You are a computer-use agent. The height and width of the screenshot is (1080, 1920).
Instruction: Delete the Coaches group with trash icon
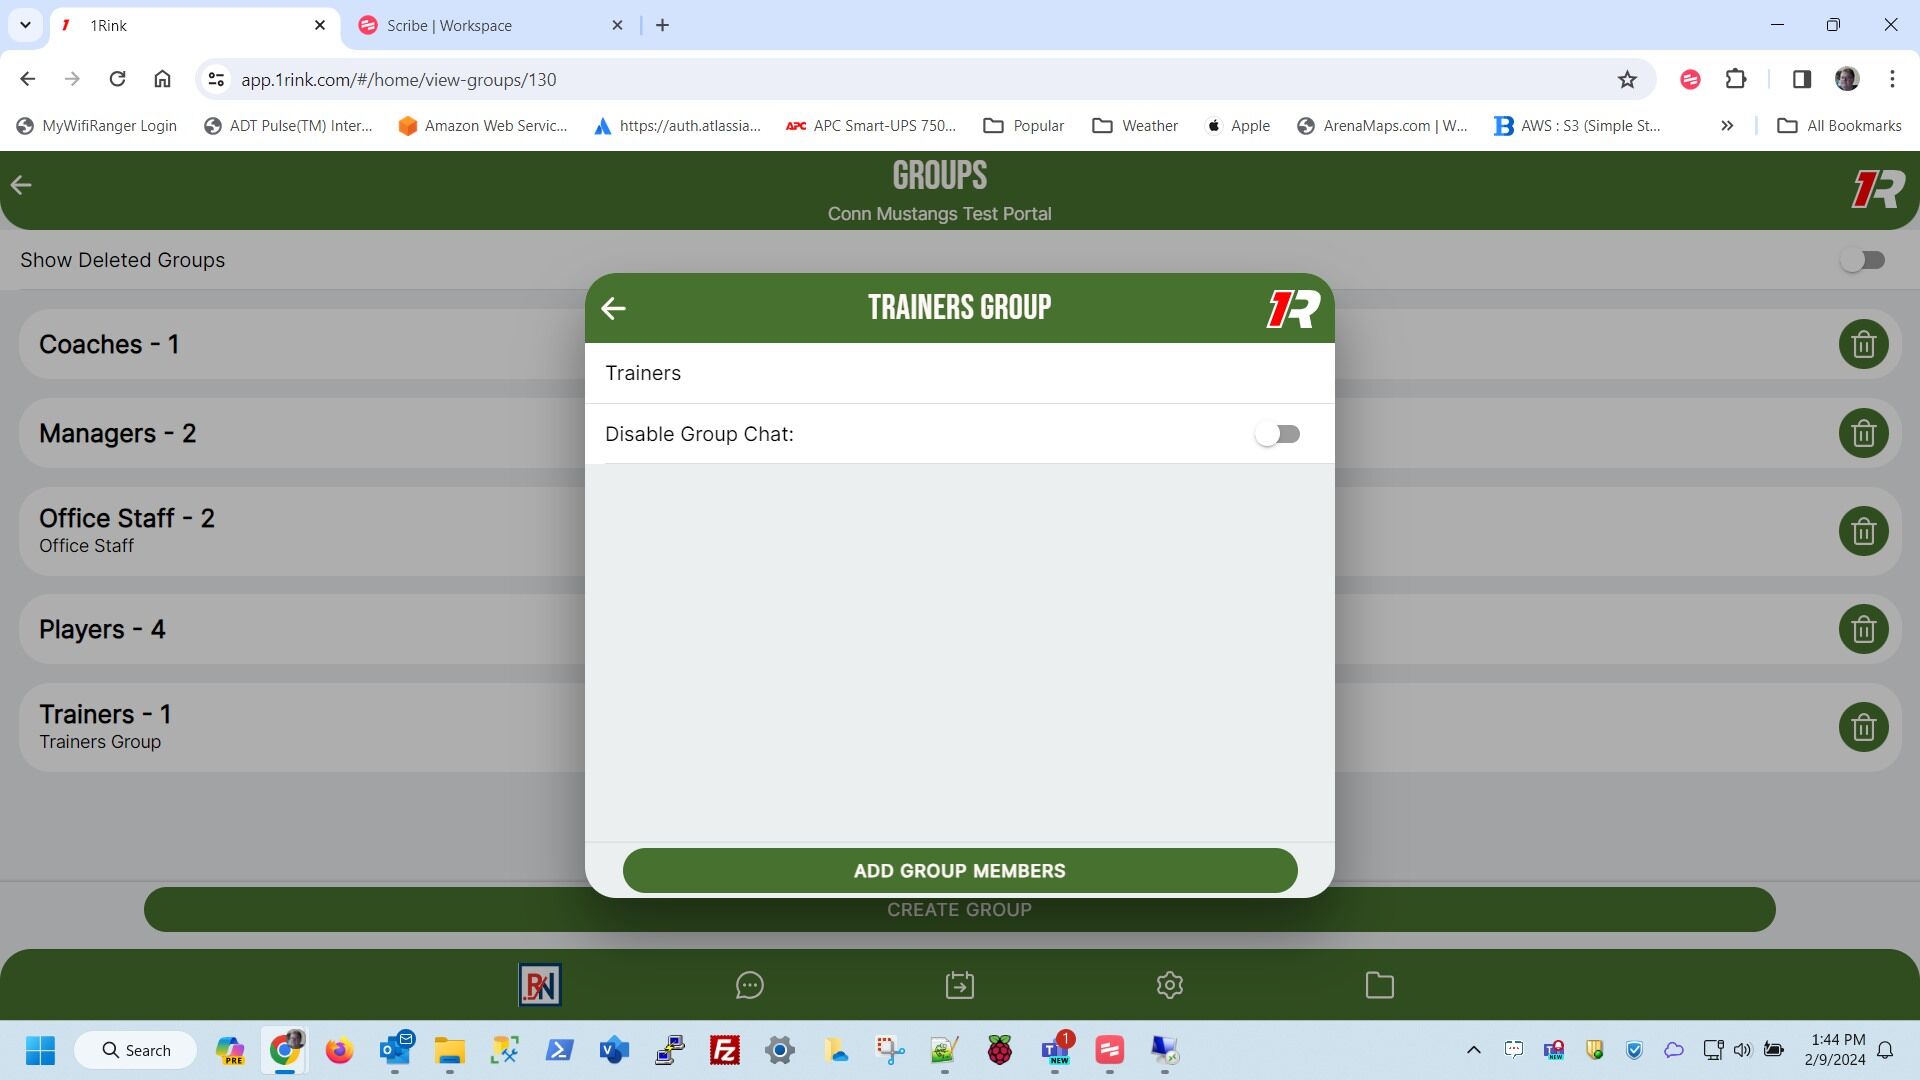tap(1863, 345)
